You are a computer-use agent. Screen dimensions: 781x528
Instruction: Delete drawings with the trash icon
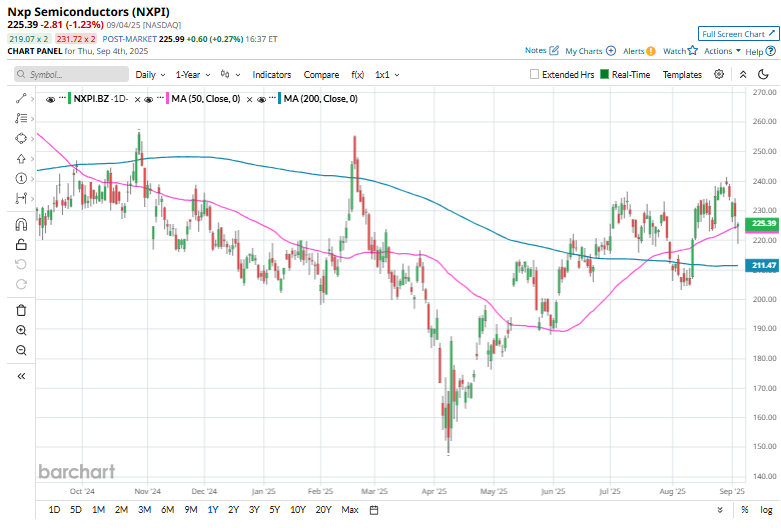click(x=21, y=310)
